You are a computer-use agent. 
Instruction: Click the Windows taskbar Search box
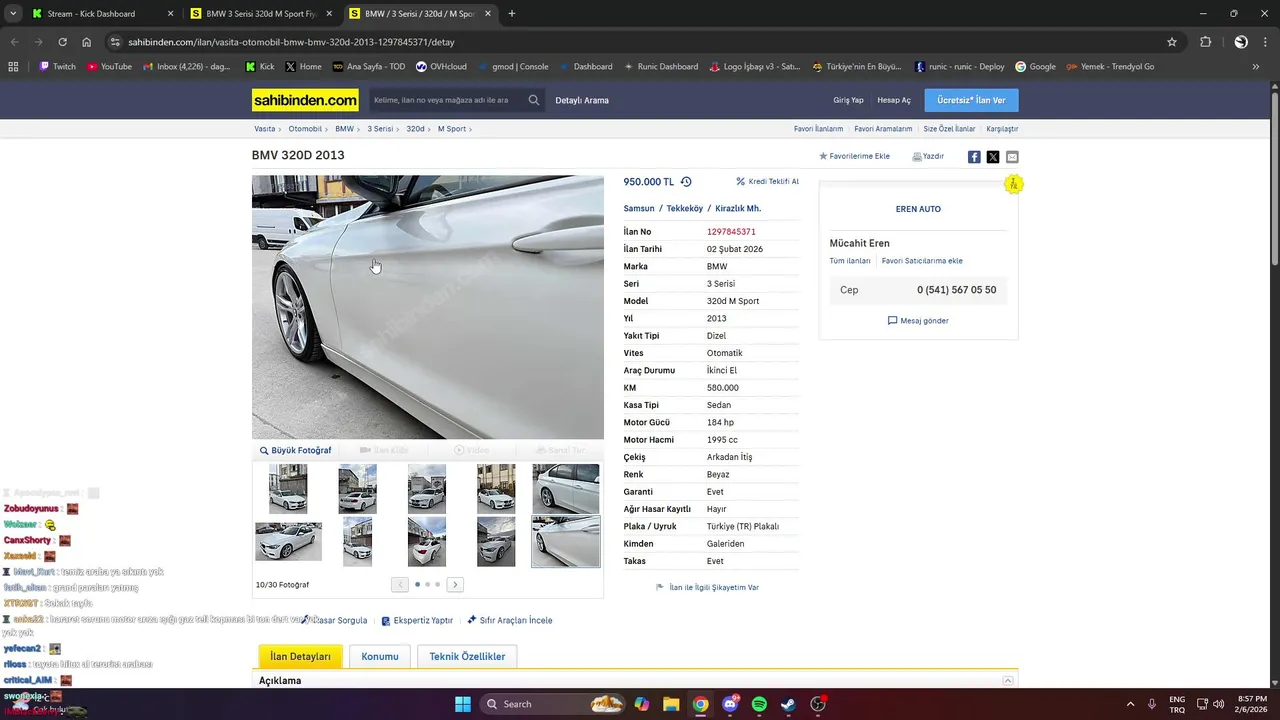[552, 704]
